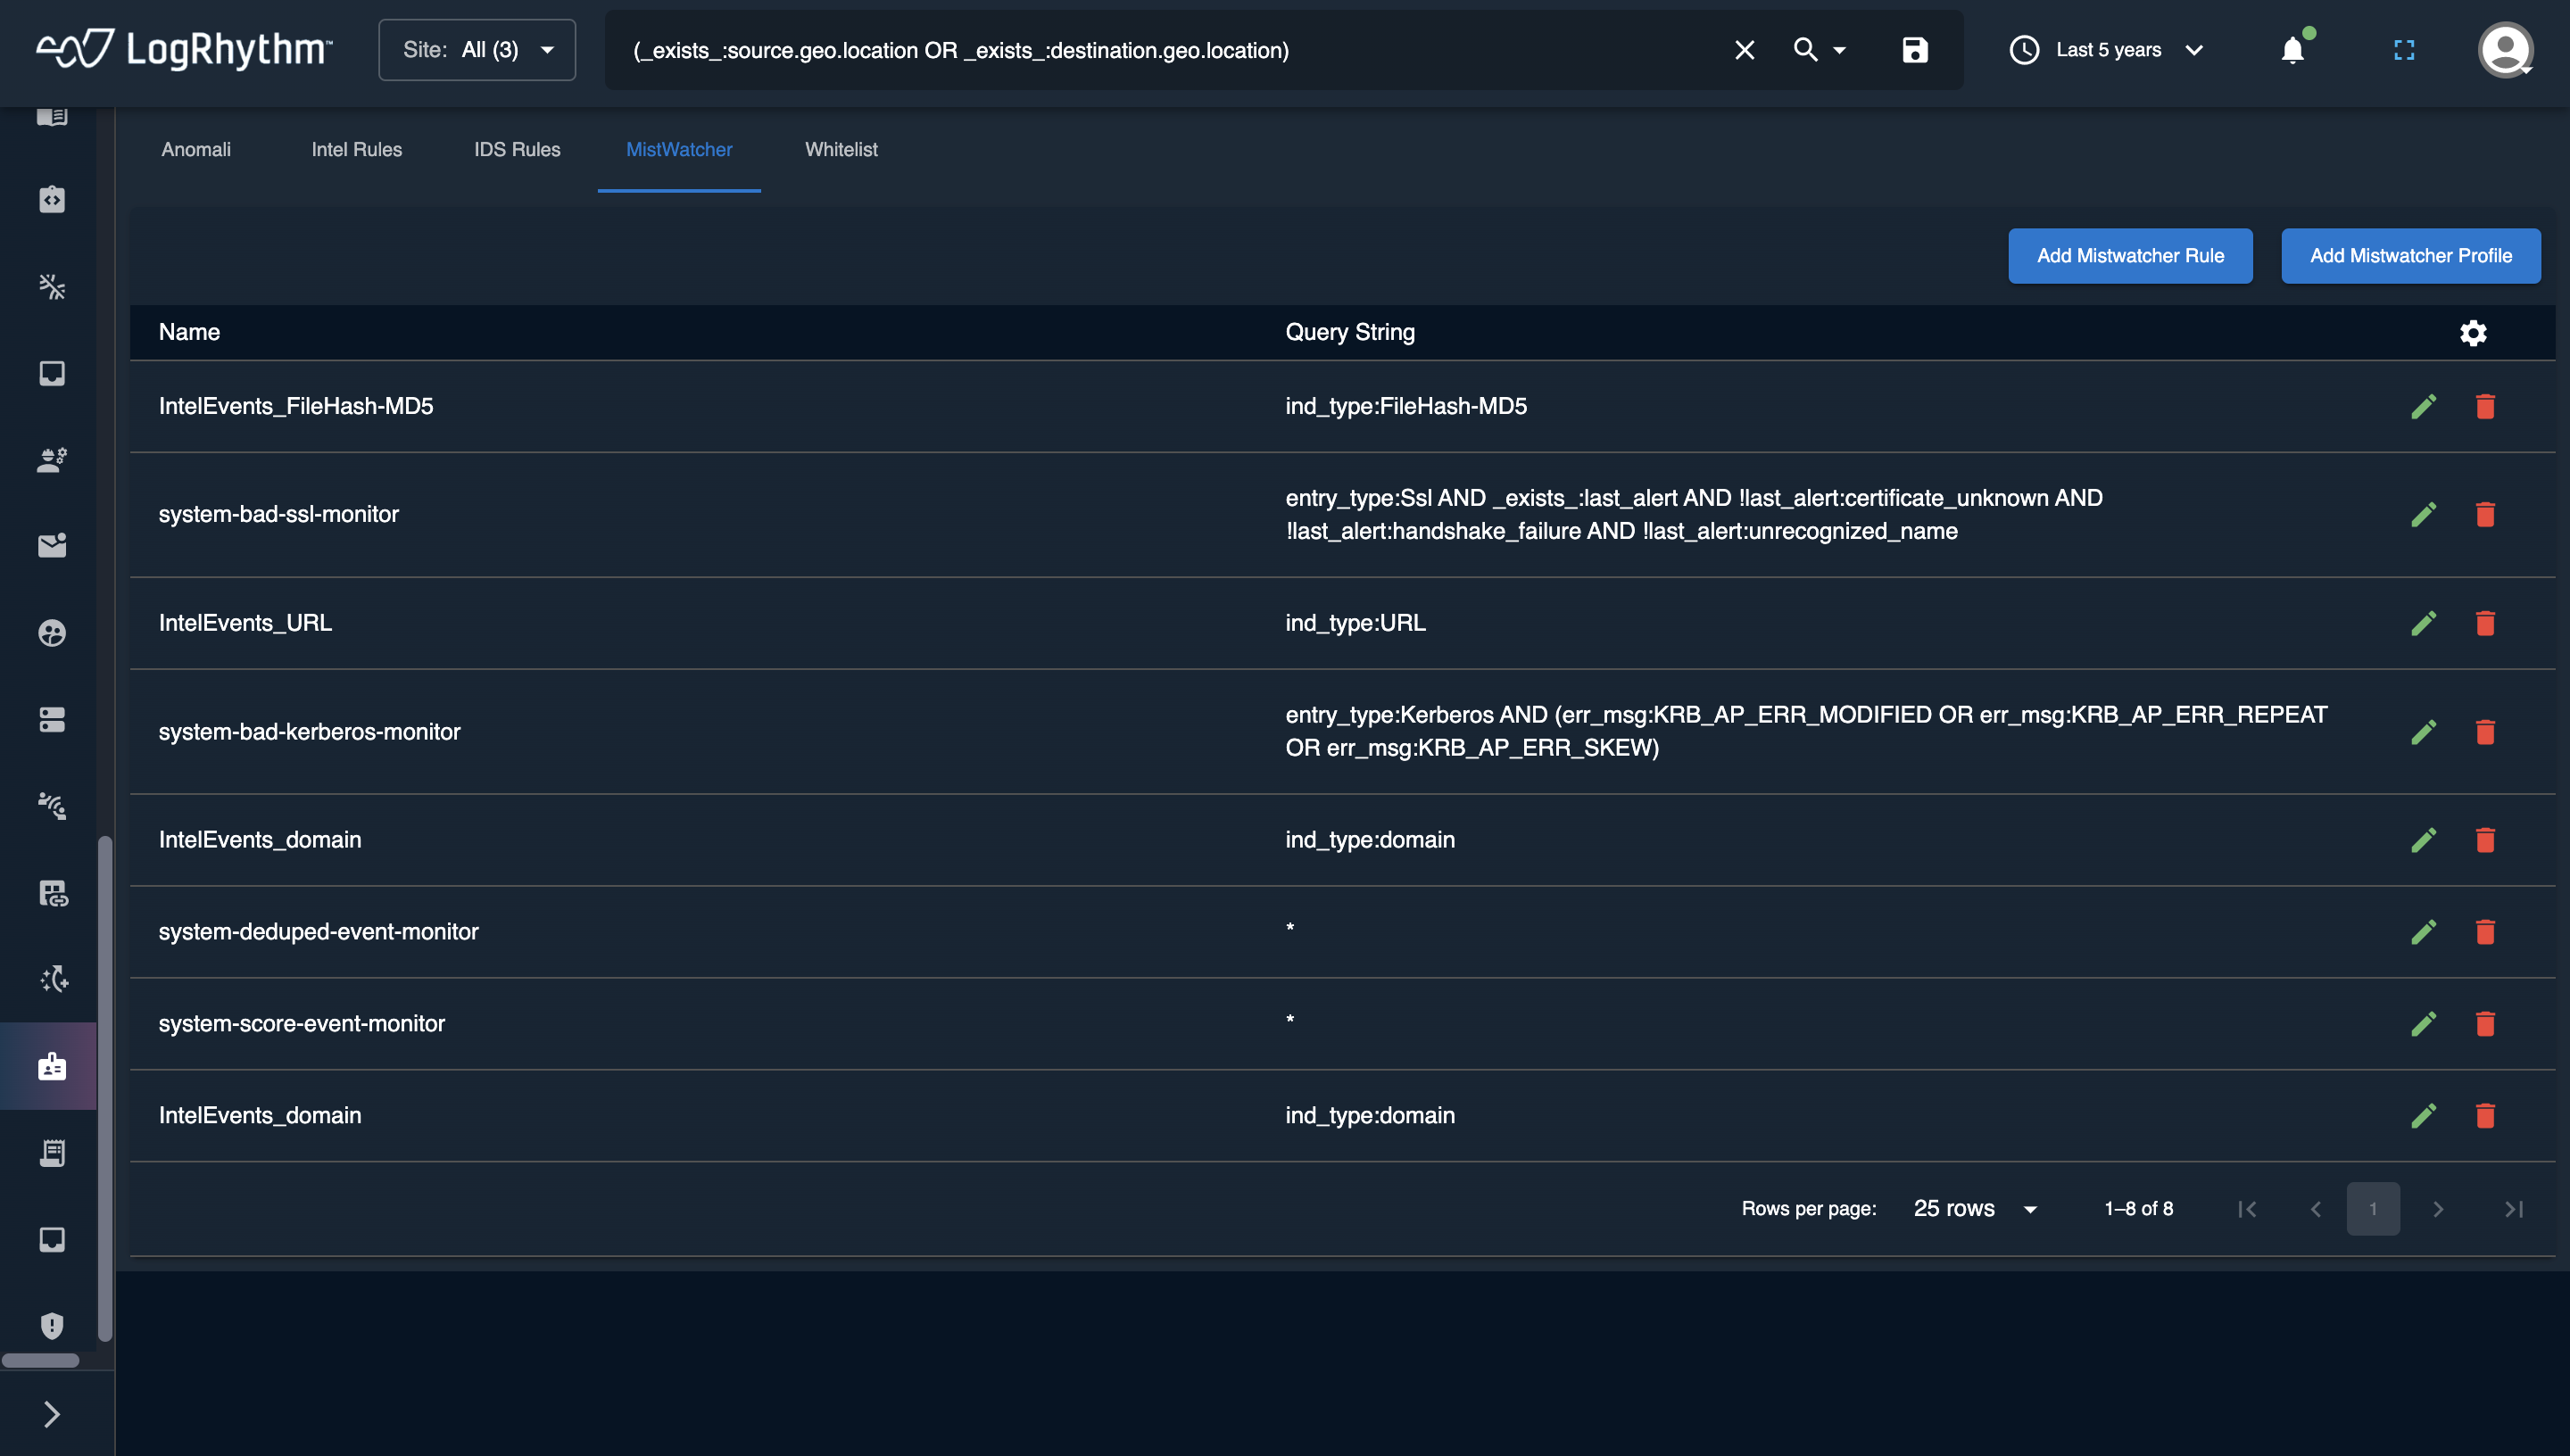This screenshot has height=1456, width=2570.
Task: Click the Add Mistwatcher Rule button
Action: (x=2130, y=256)
